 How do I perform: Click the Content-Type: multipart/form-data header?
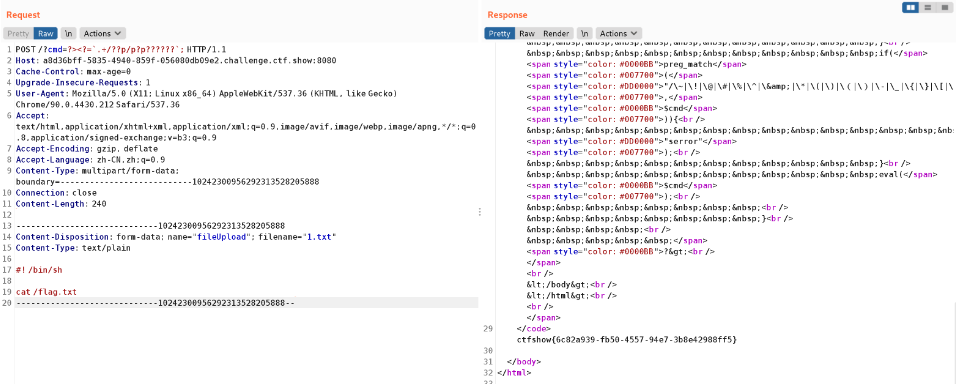tap(168, 176)
